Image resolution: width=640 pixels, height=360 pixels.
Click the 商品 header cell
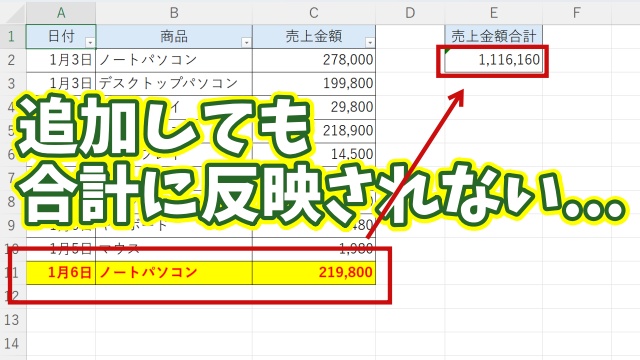pyautogui.click(x=174, y=37)
